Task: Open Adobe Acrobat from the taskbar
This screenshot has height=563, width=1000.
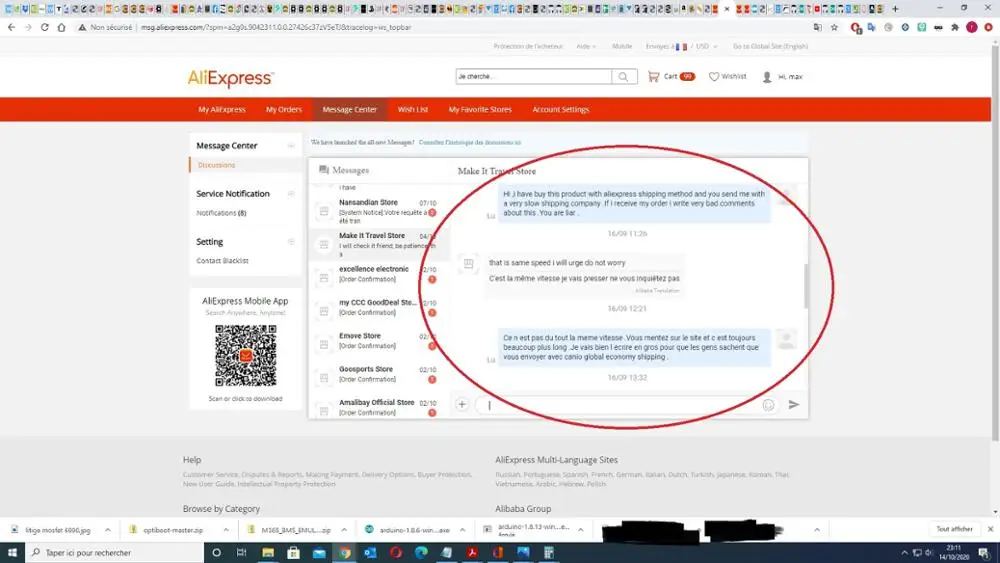Action: 472,552
